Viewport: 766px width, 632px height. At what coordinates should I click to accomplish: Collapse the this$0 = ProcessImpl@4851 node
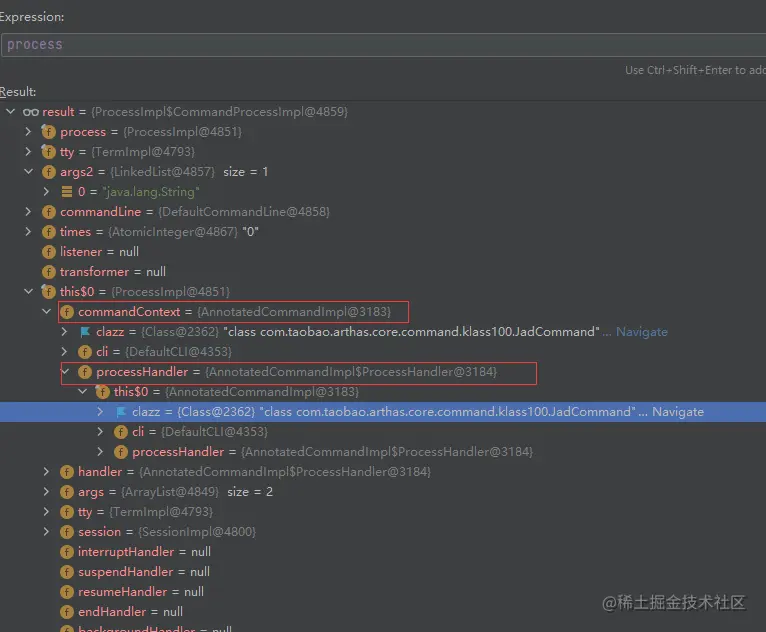click(28, 292)
